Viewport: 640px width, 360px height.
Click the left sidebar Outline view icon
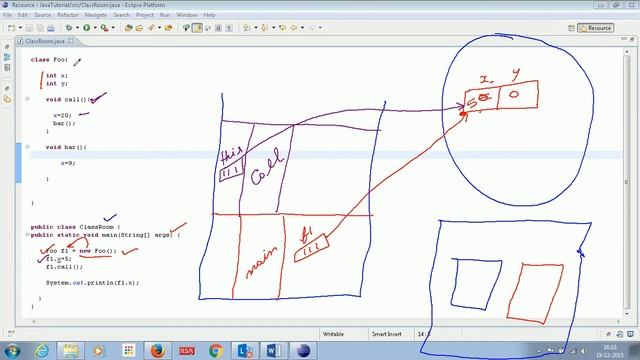7,68
